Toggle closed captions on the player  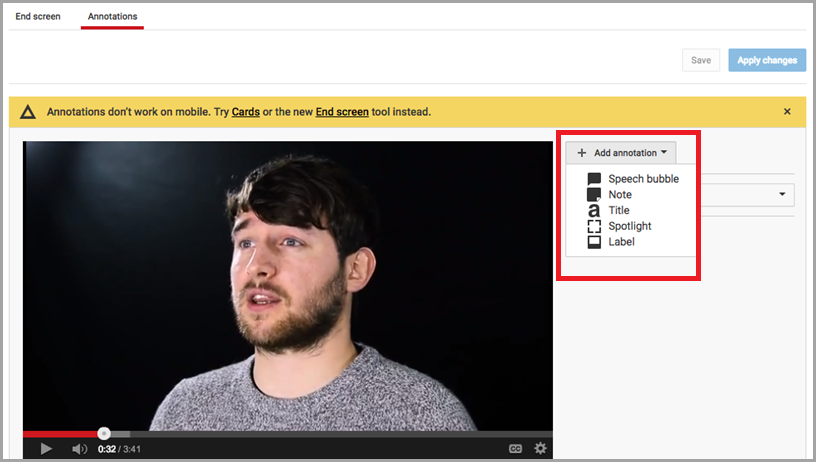point(515,449)
